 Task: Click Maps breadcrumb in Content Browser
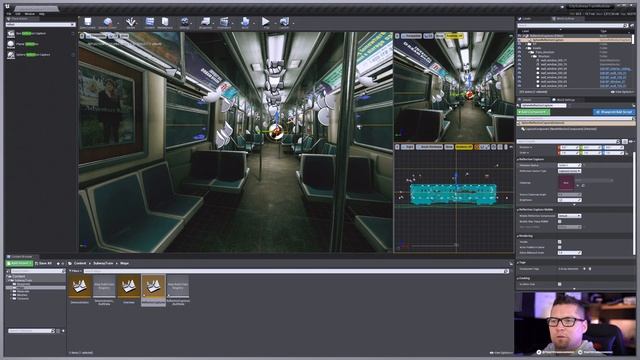pos(124,264)
